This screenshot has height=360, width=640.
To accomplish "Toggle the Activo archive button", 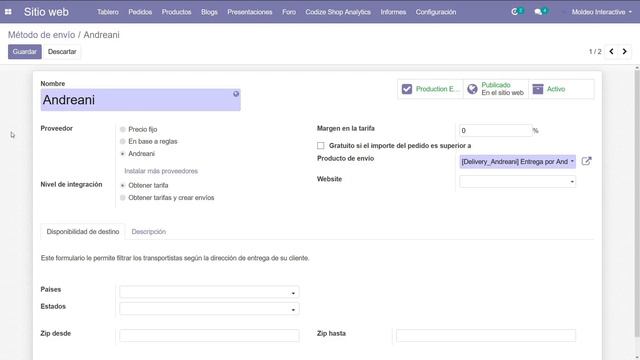I will [561, 89].
